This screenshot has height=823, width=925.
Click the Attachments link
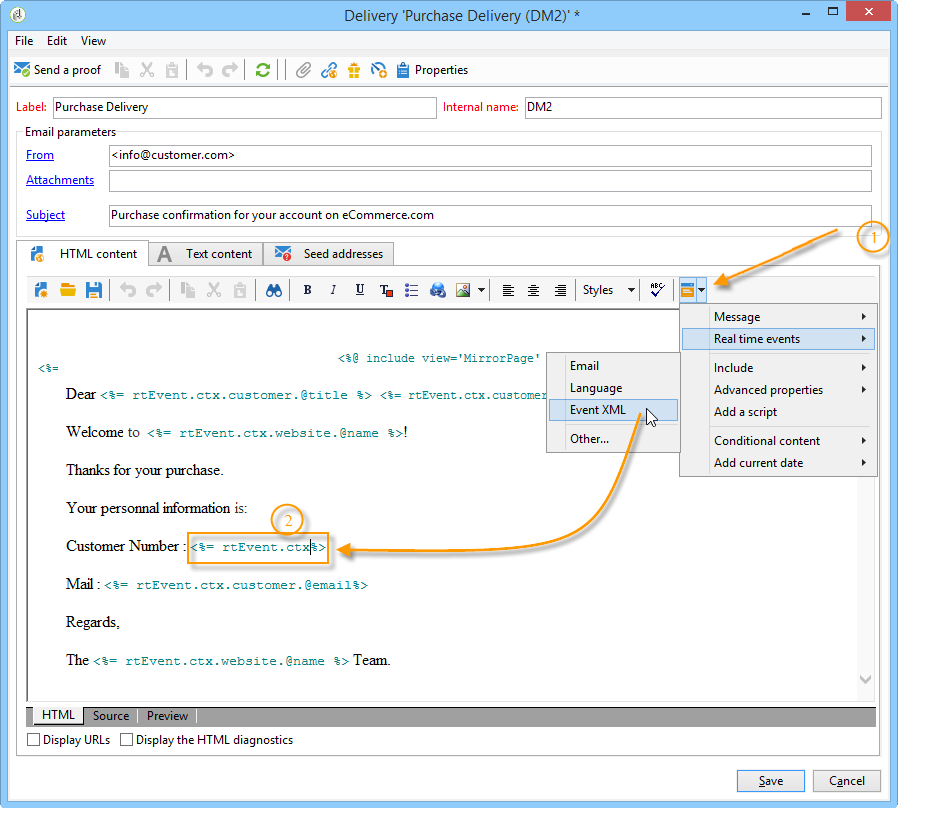click(x=60, y=180)
